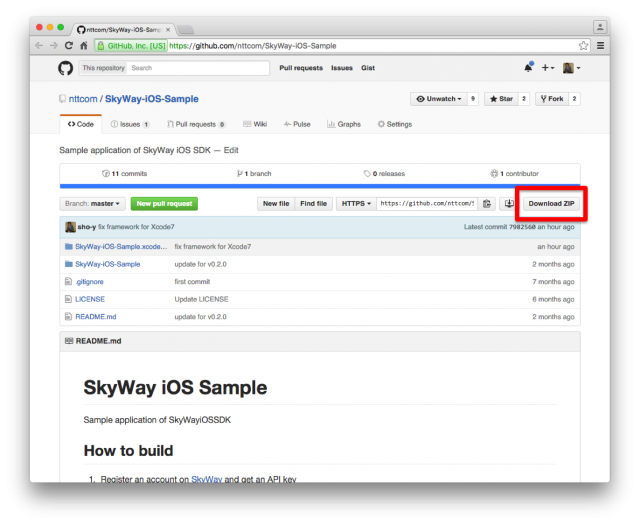The width and height of the screenshot is (640, 525).
Task: Bookmark this page with the star icon
Action: coord(583,45)
